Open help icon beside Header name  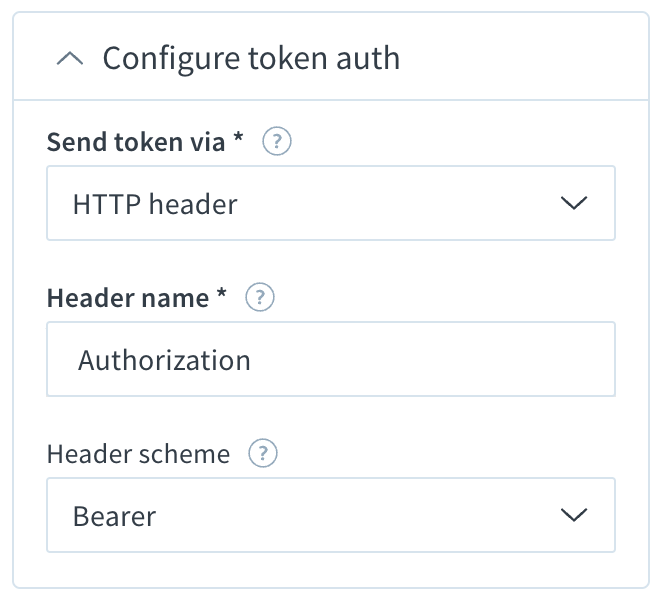pos(260,297)
